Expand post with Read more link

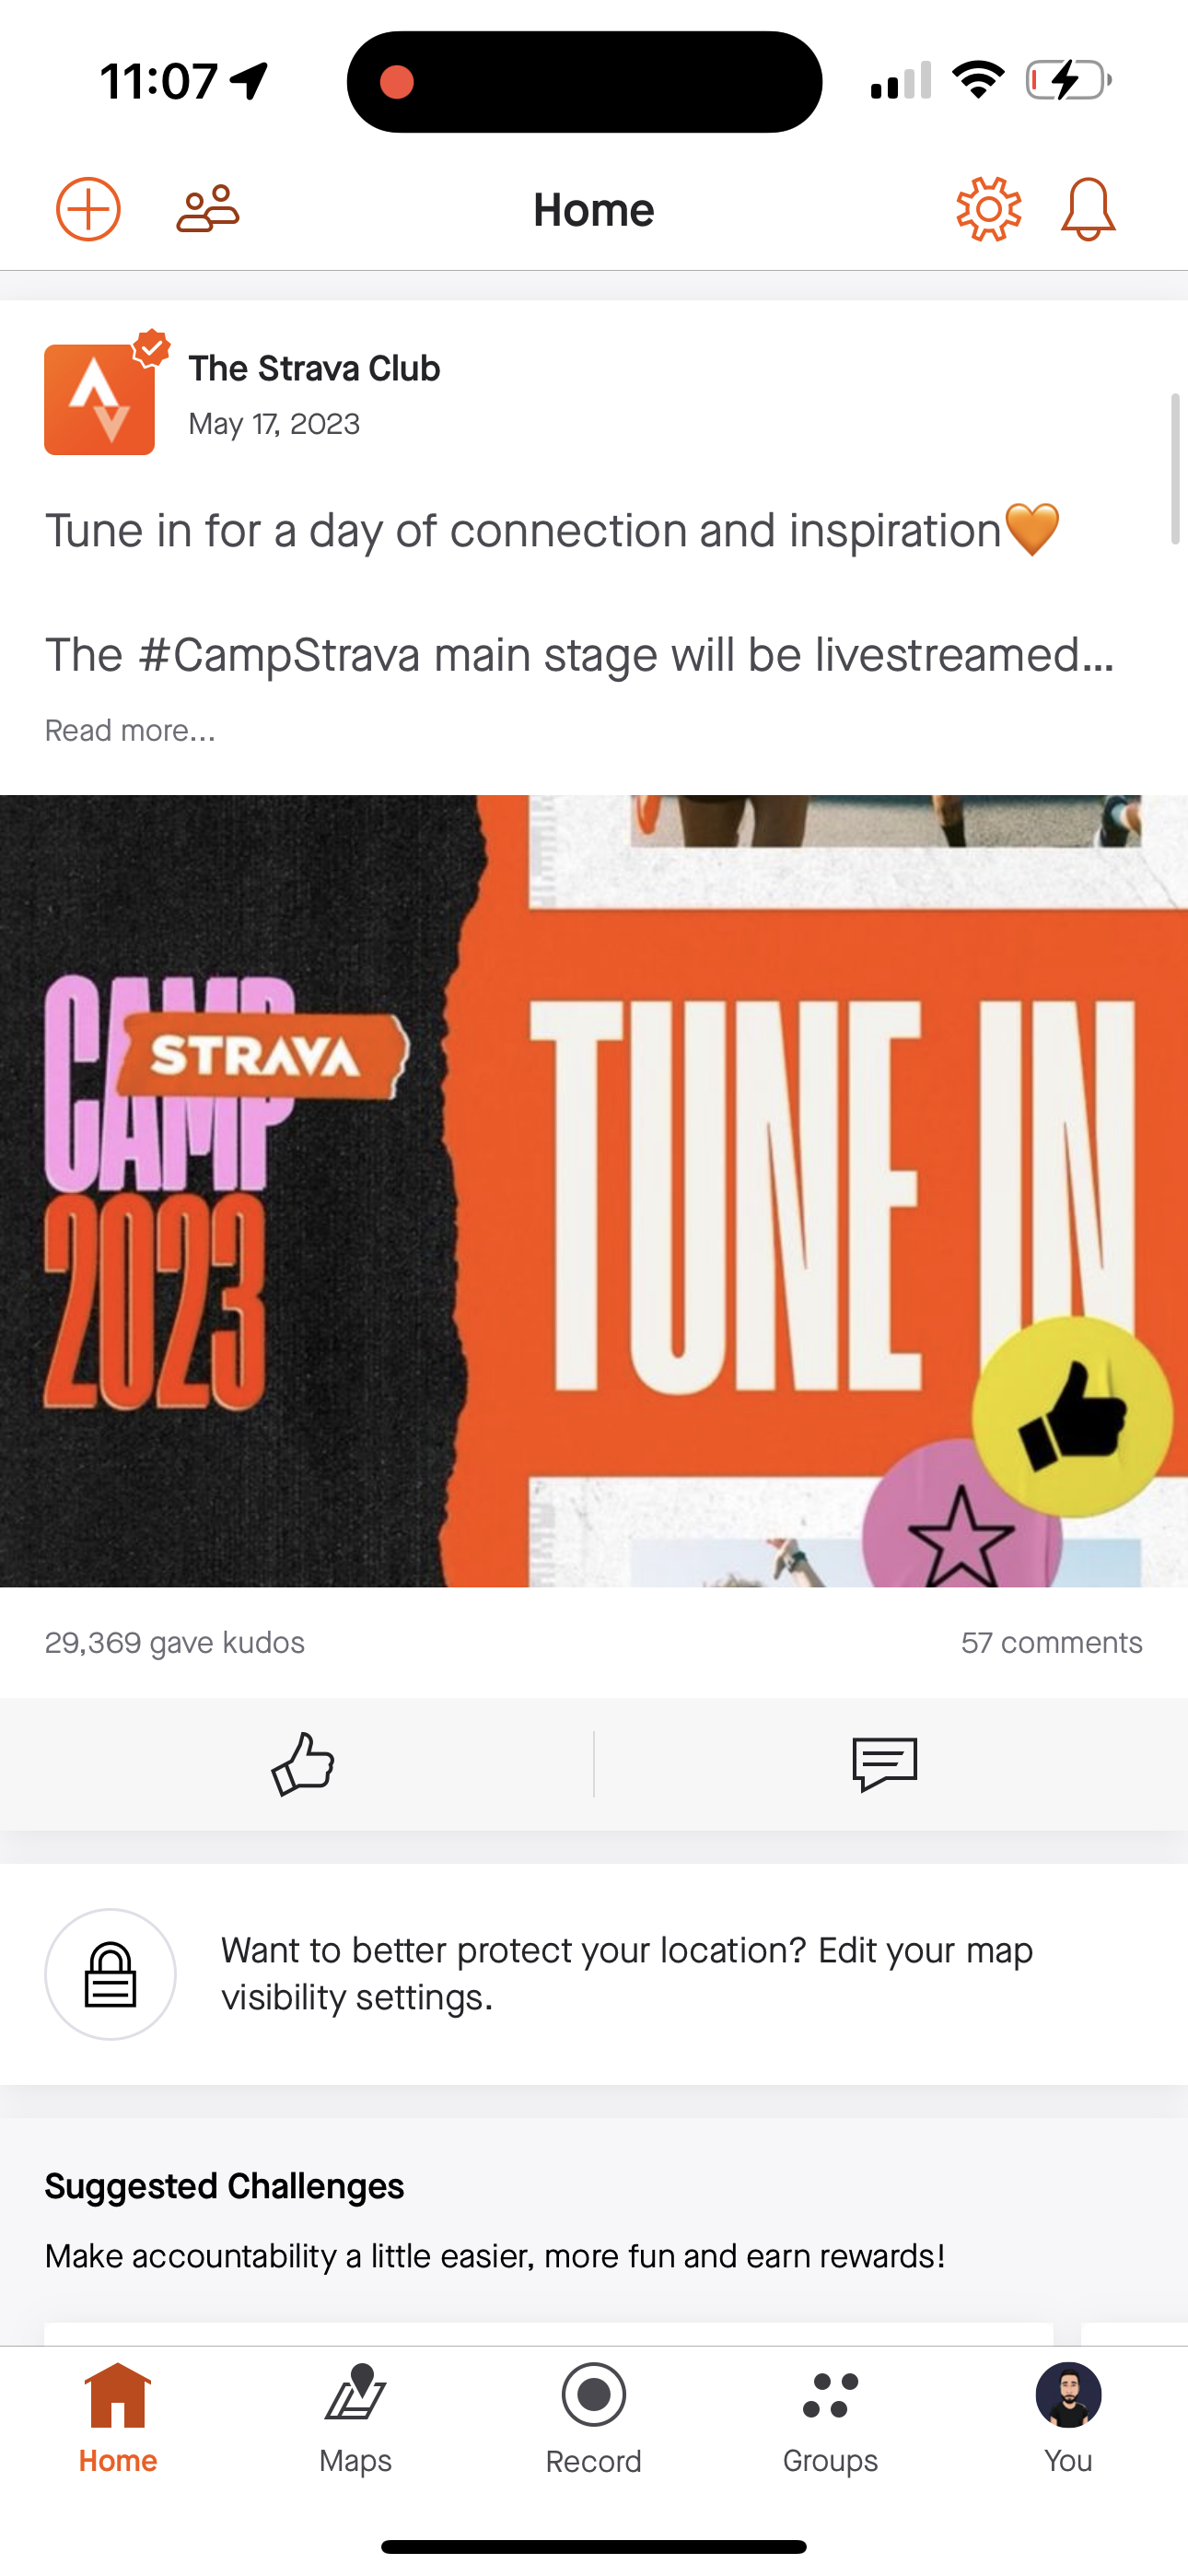(x=130, y=731)
